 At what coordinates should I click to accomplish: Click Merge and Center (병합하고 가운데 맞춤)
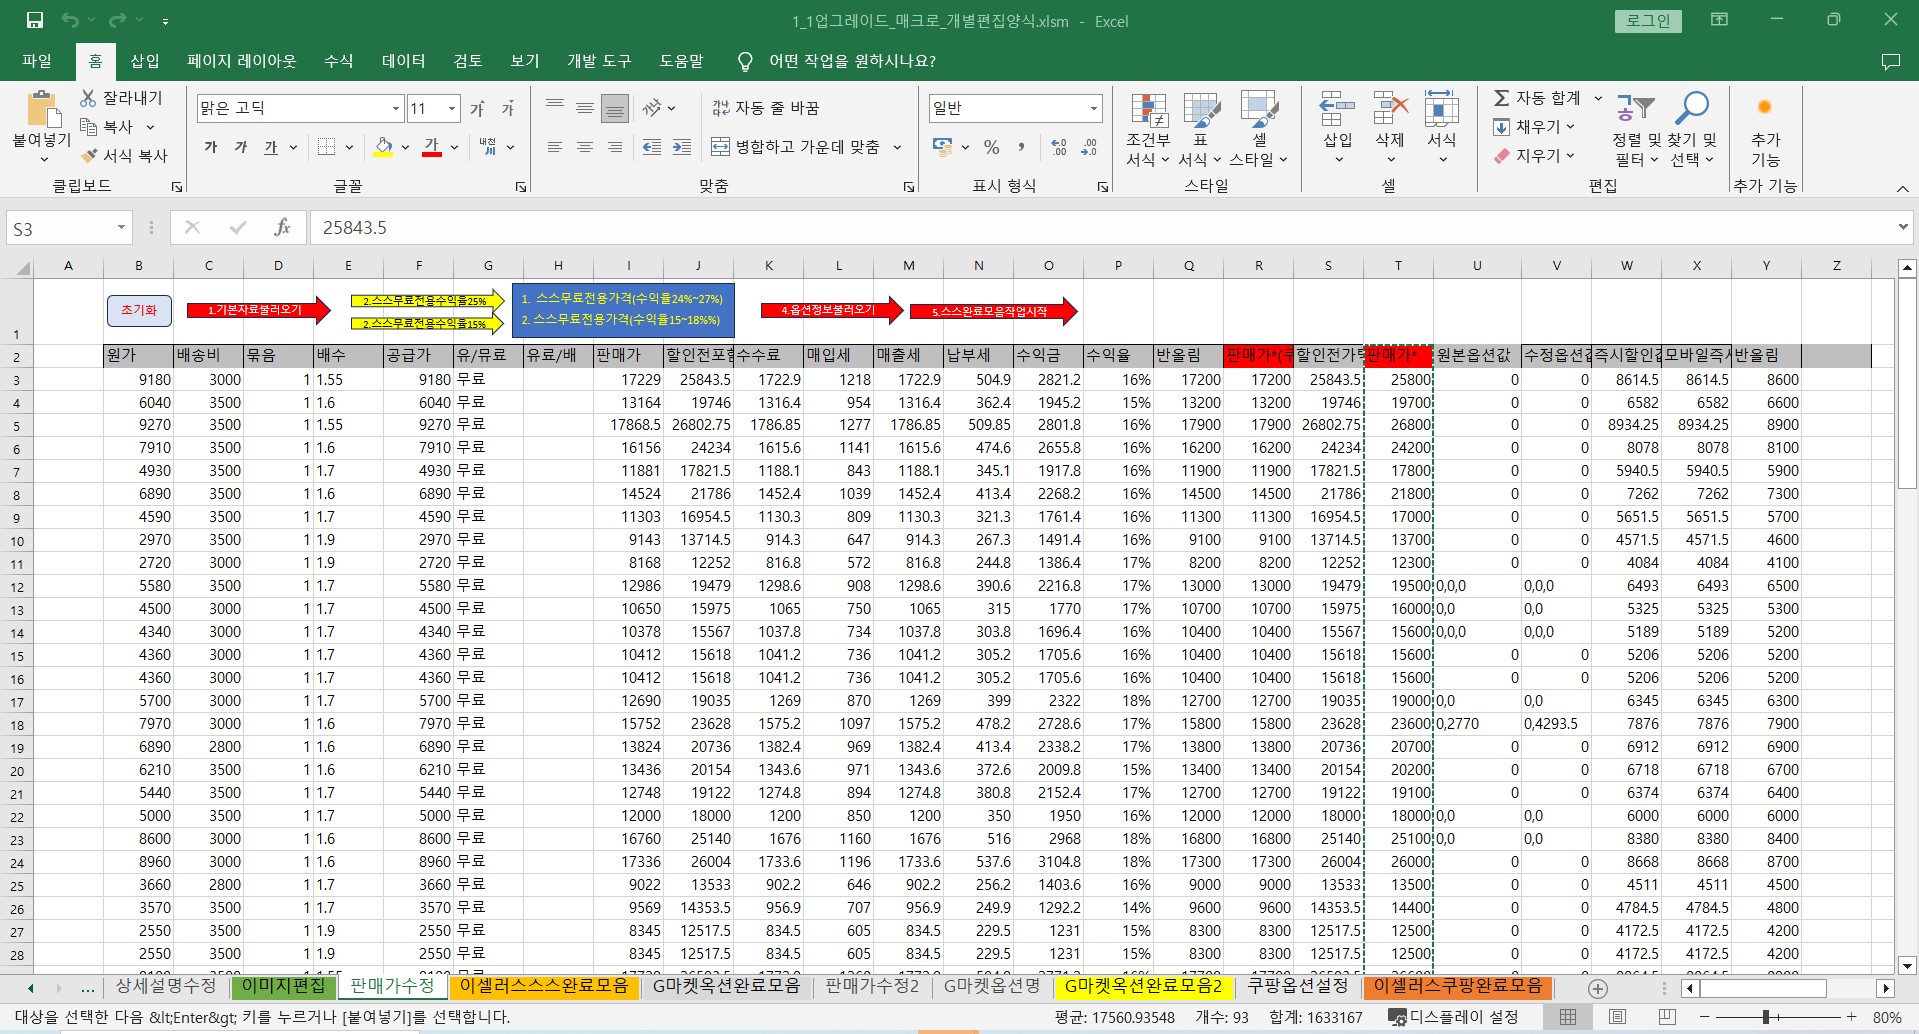[796, 147]
